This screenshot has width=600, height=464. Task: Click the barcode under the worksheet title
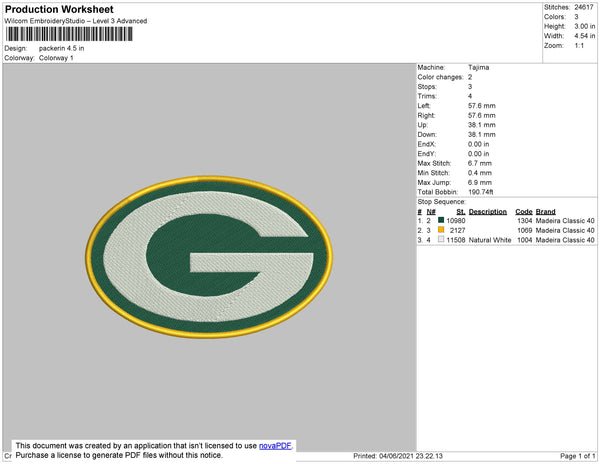69,34
